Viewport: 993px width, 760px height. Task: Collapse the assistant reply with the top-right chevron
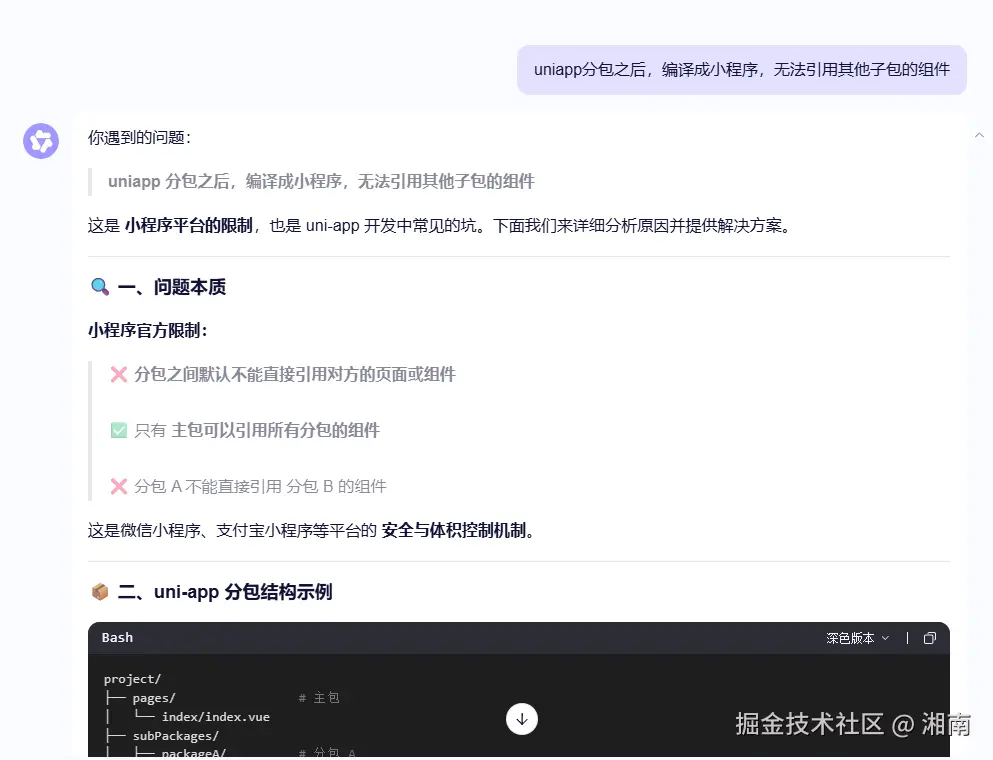(979, 135)
